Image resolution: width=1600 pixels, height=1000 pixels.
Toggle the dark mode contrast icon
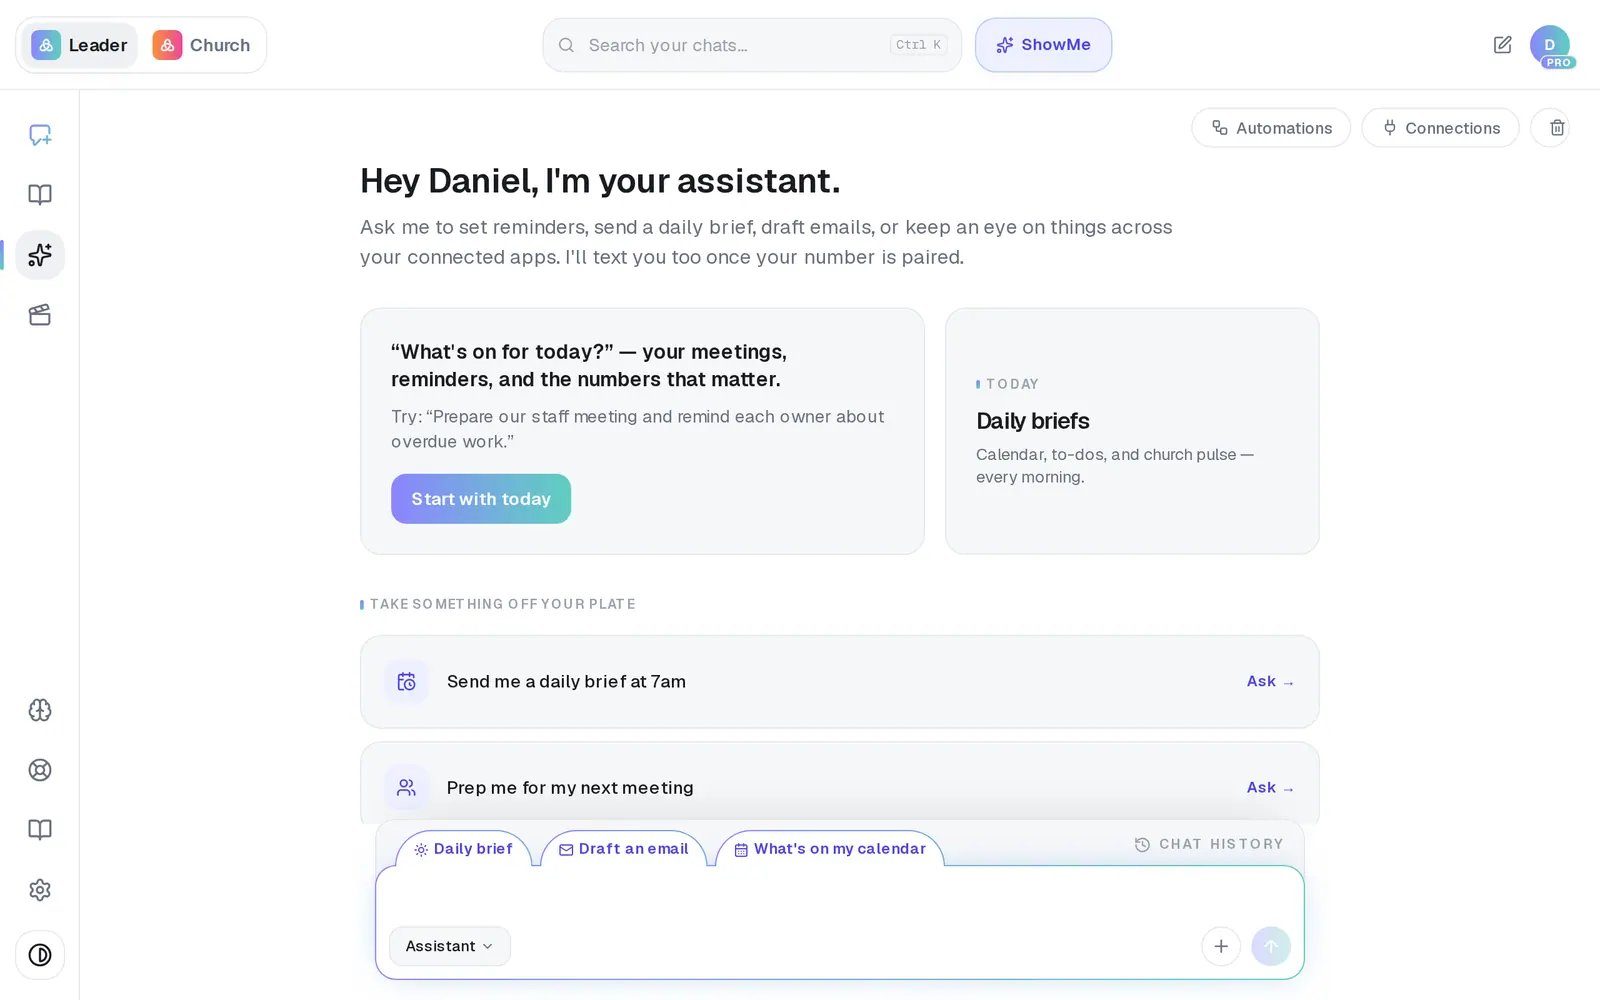tap(40, 955)
